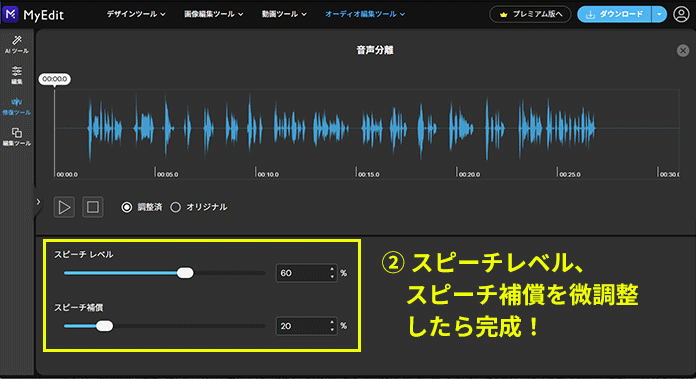Stop audio playback
Screen dimensions: 696x379
tap(93, 207)
